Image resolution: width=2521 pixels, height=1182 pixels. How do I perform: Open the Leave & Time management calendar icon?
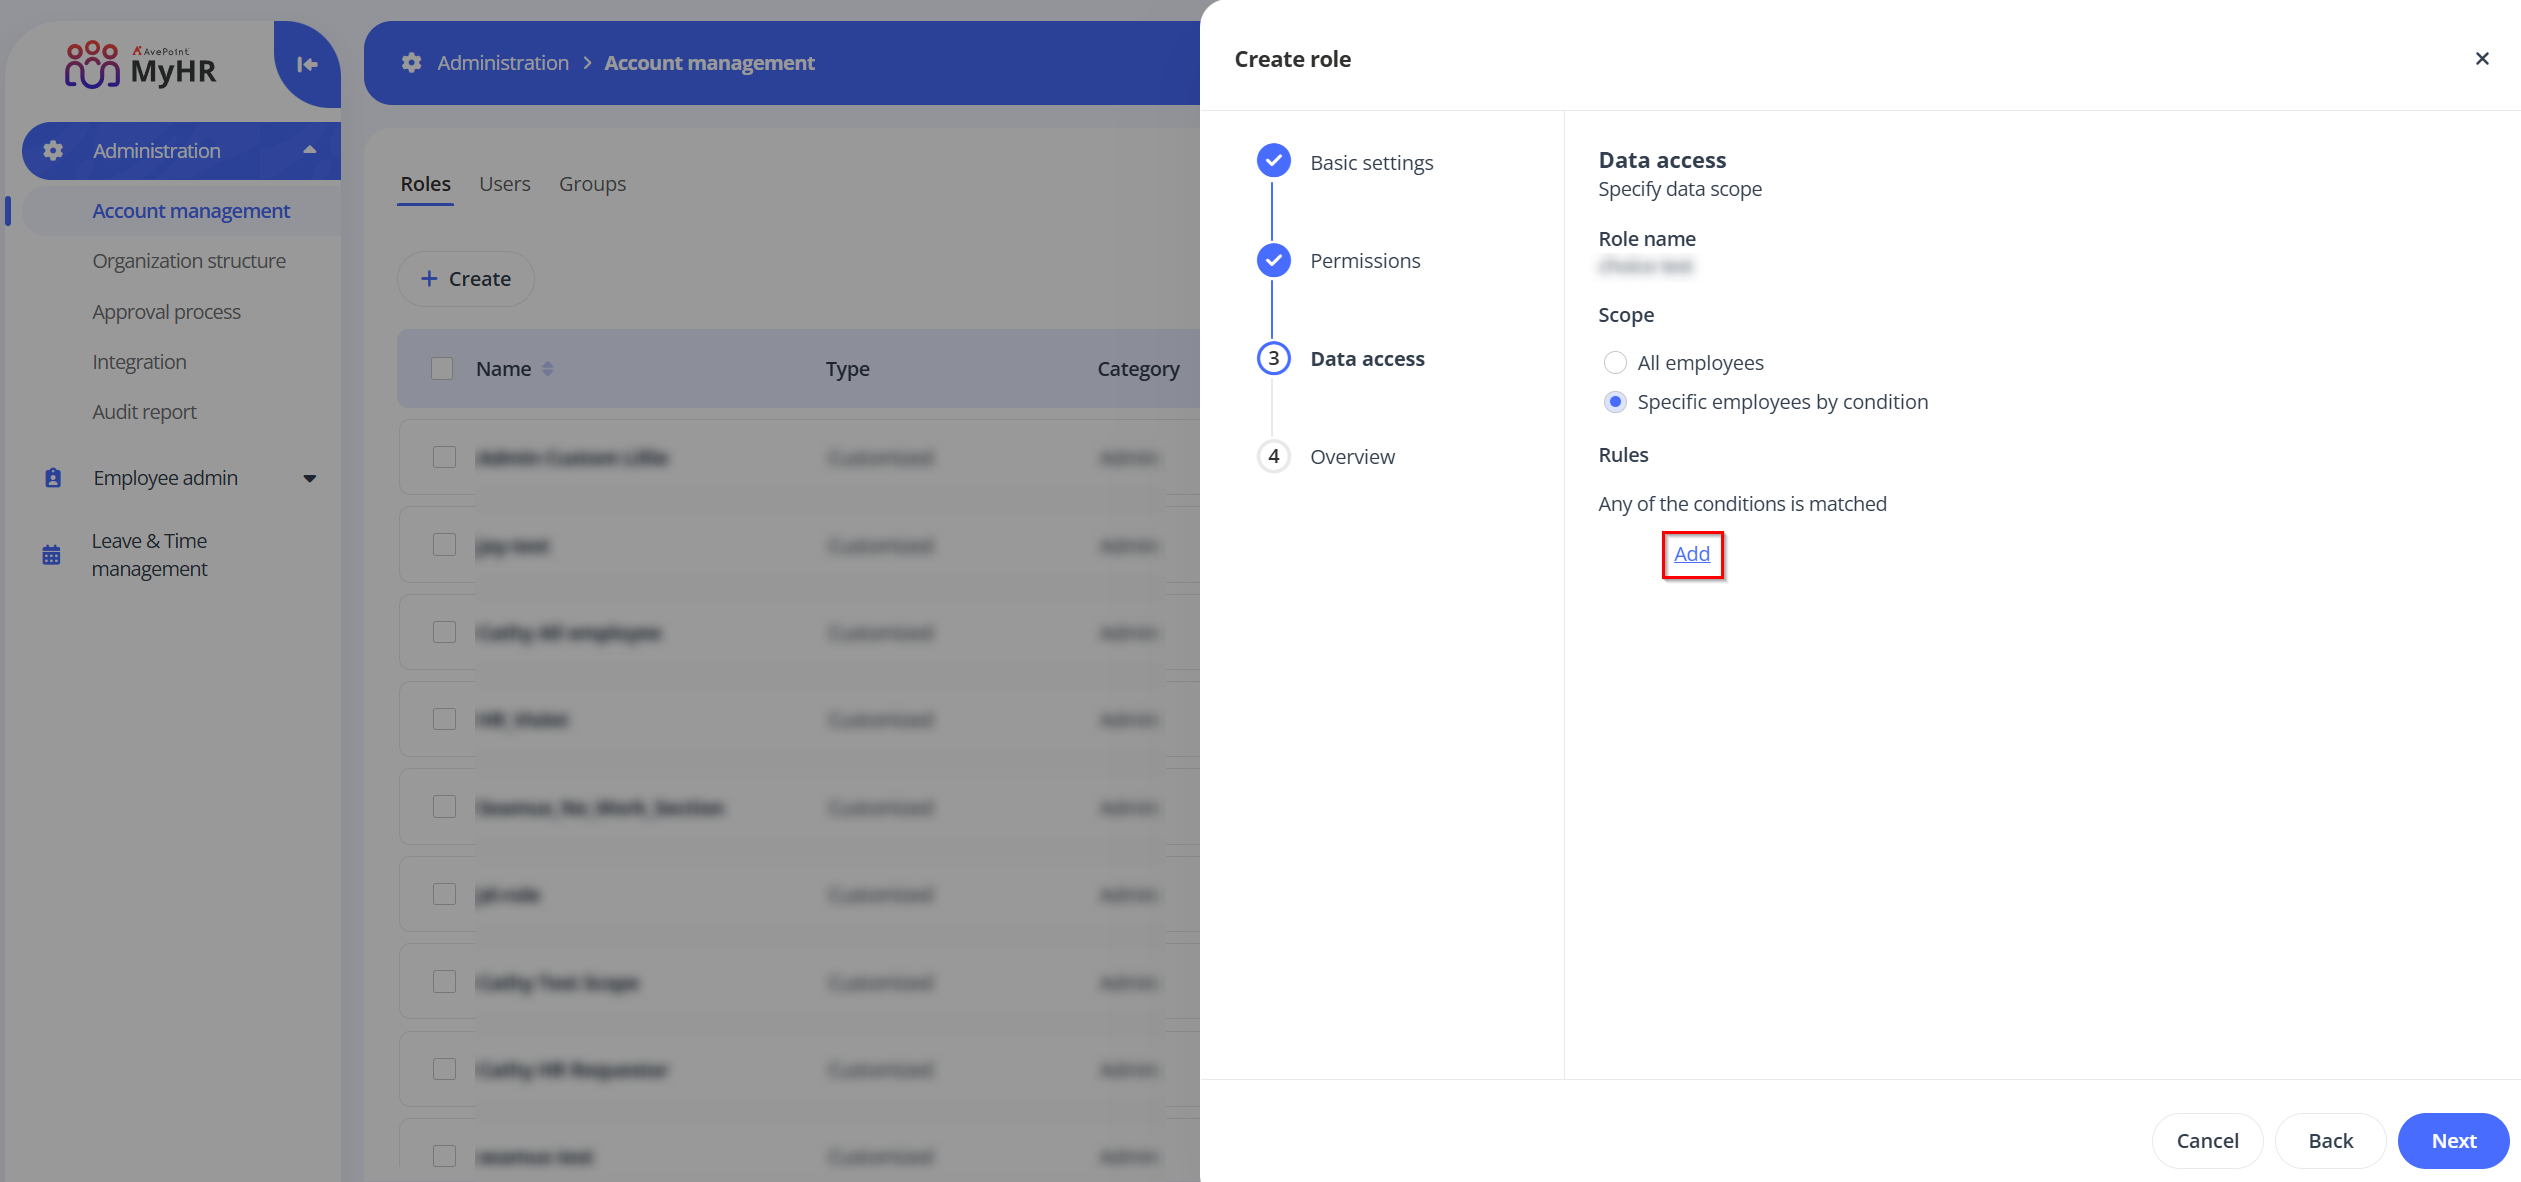pos(52,554)
